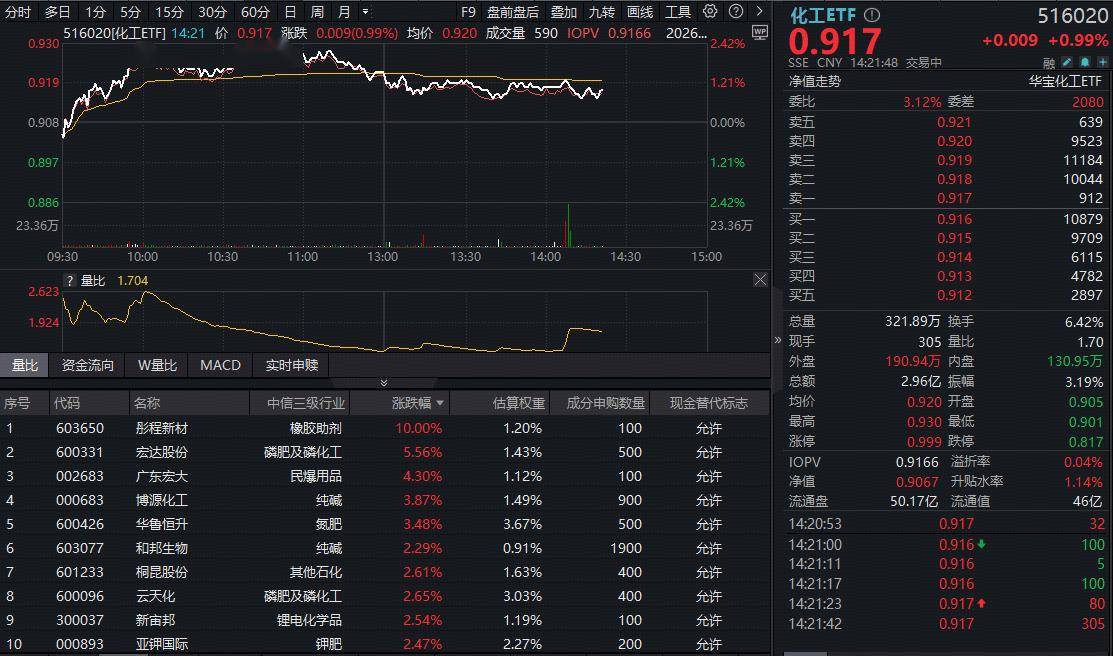Switch to MACD indicator tab
The width and height of the screenshot is (1113, 656).
(x=220, y=365)
